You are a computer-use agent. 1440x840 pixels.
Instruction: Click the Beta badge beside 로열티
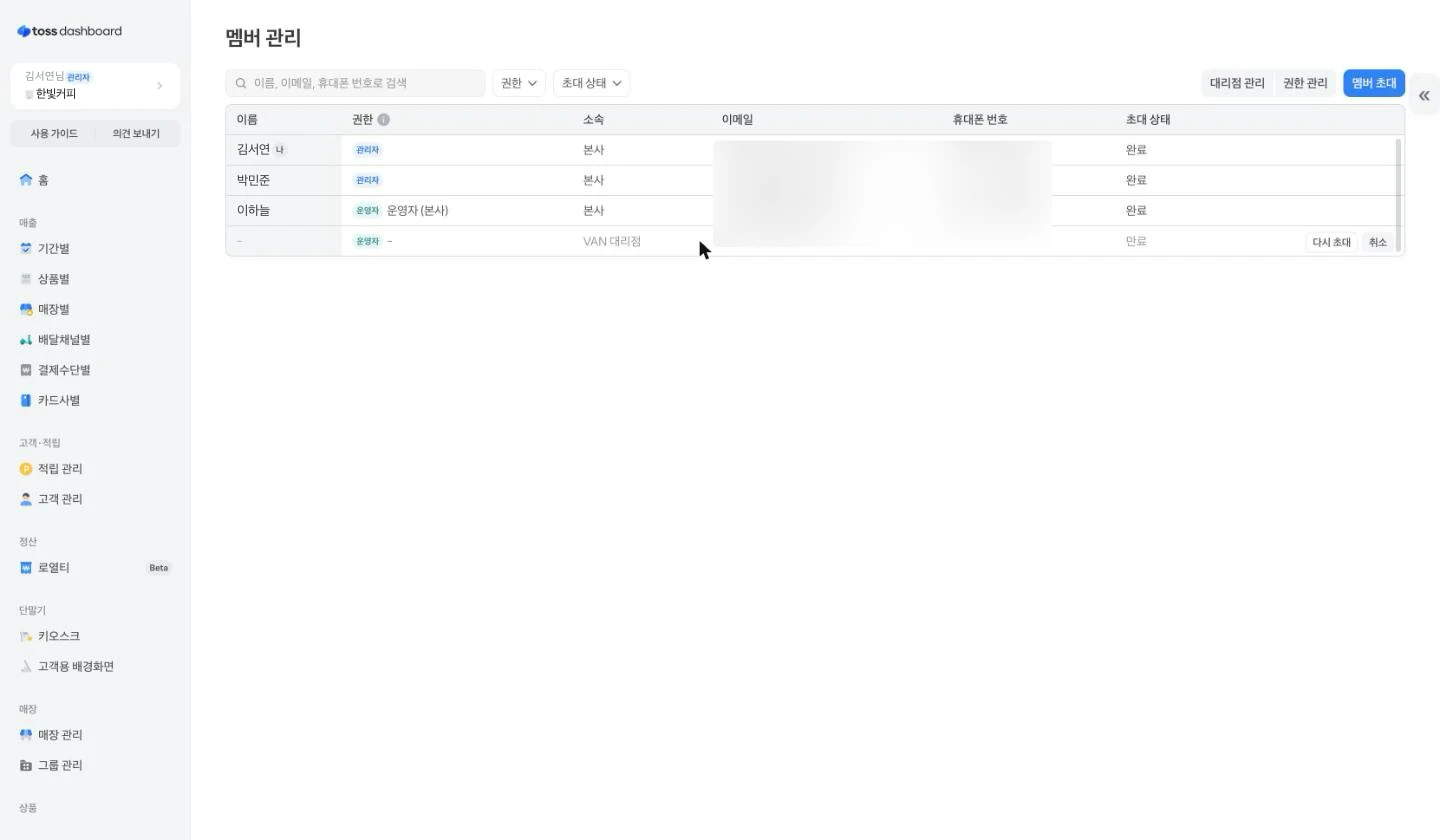[158, 568]
